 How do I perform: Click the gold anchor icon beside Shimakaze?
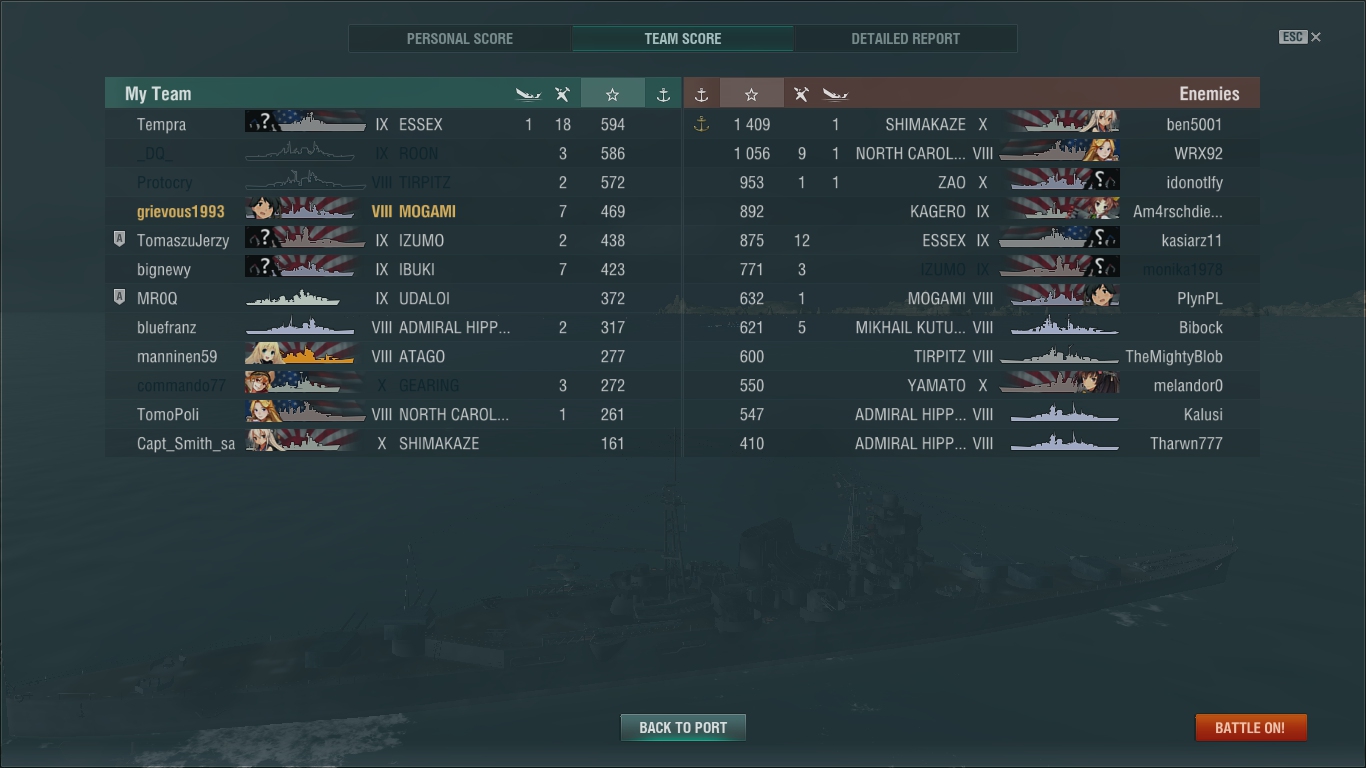click(x=701, y=124)
